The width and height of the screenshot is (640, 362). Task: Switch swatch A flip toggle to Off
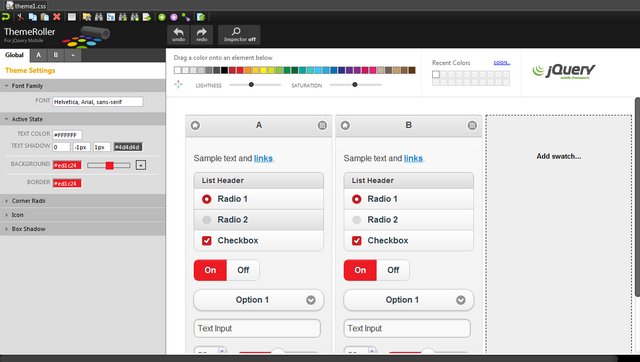tap(243, 270)
